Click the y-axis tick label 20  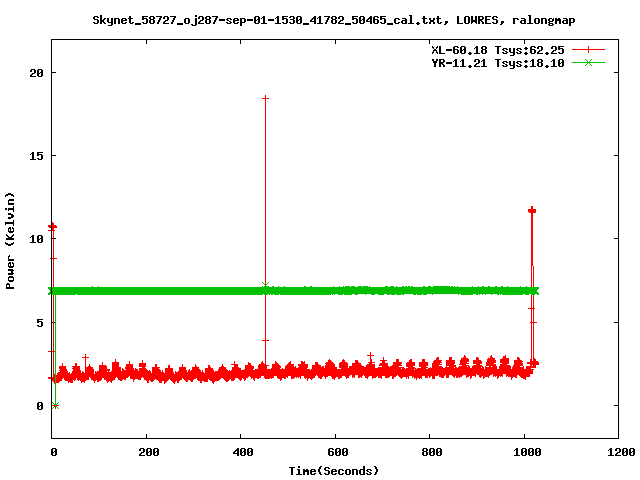pos(36,73)
